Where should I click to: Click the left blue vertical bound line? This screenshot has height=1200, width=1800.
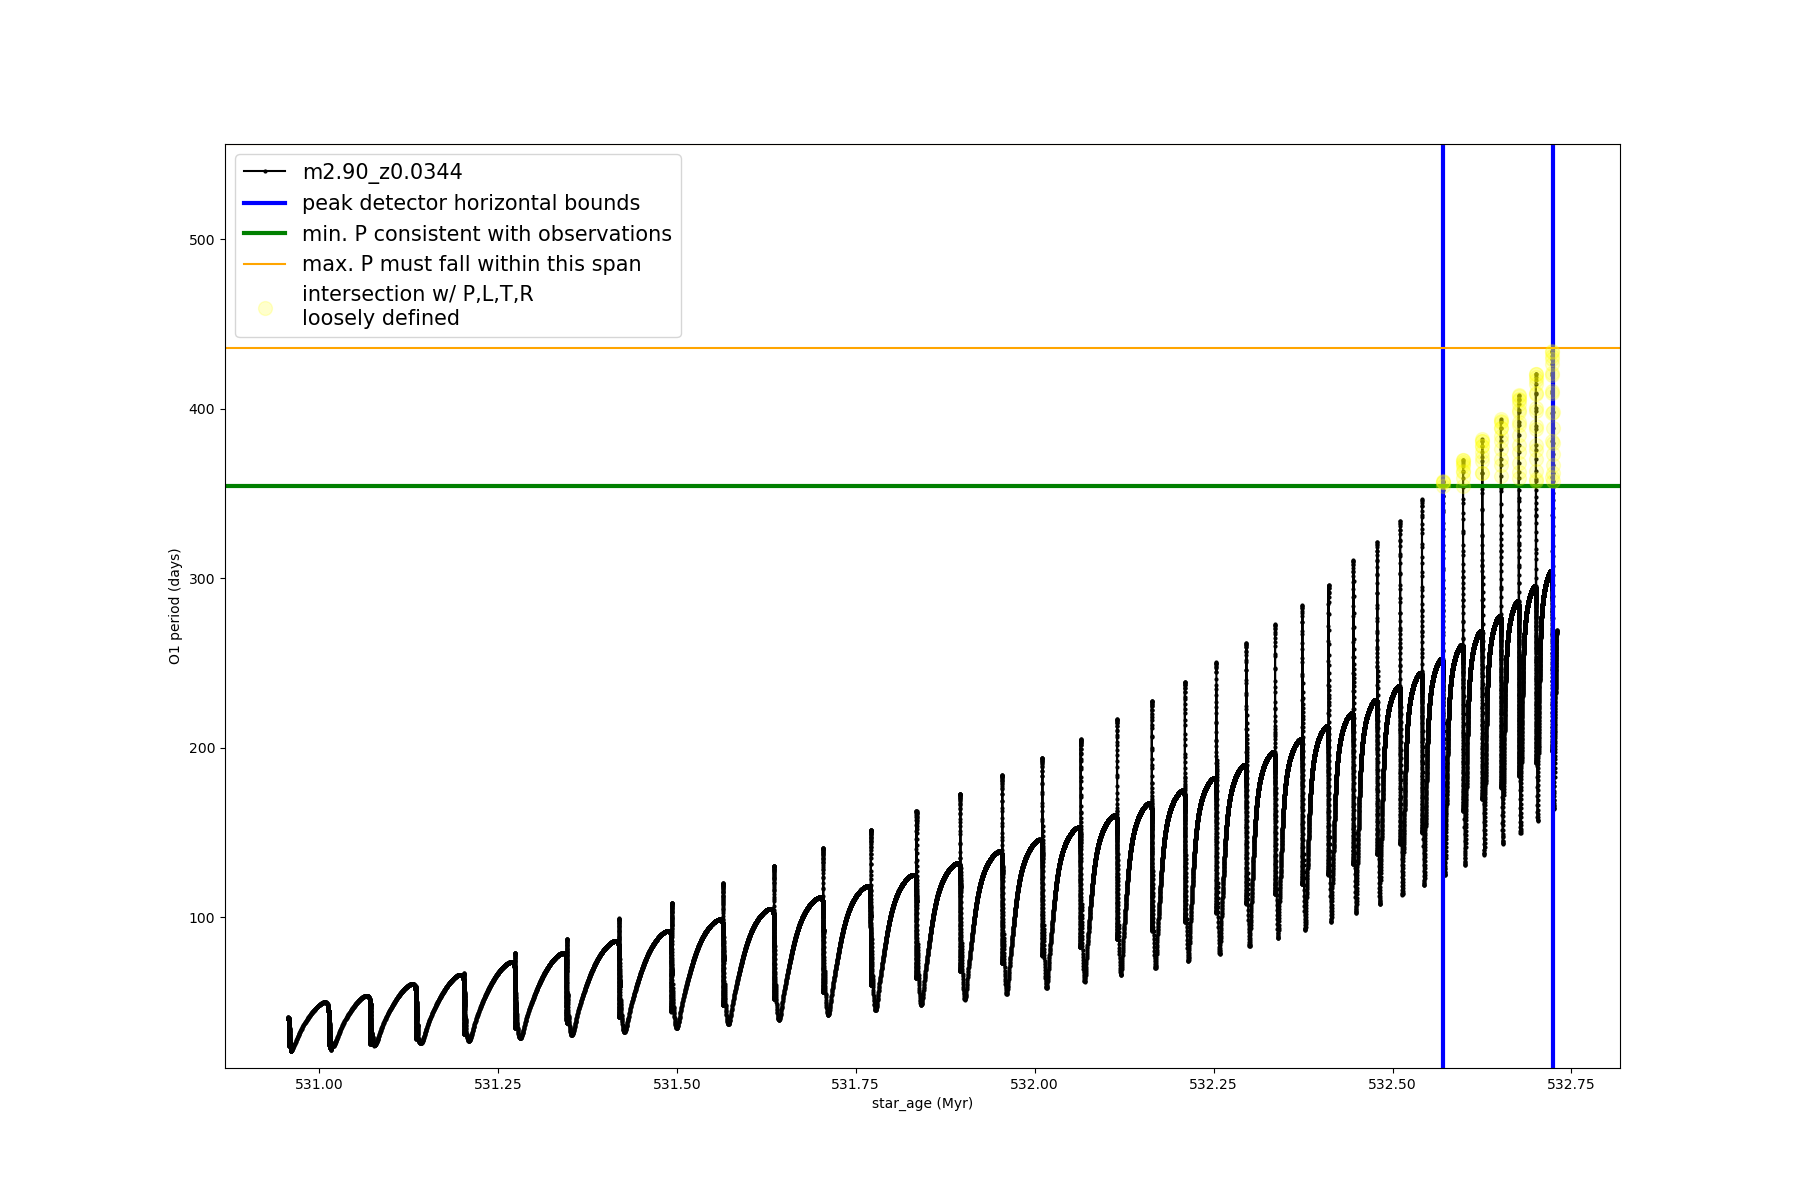coord(1443,700)
